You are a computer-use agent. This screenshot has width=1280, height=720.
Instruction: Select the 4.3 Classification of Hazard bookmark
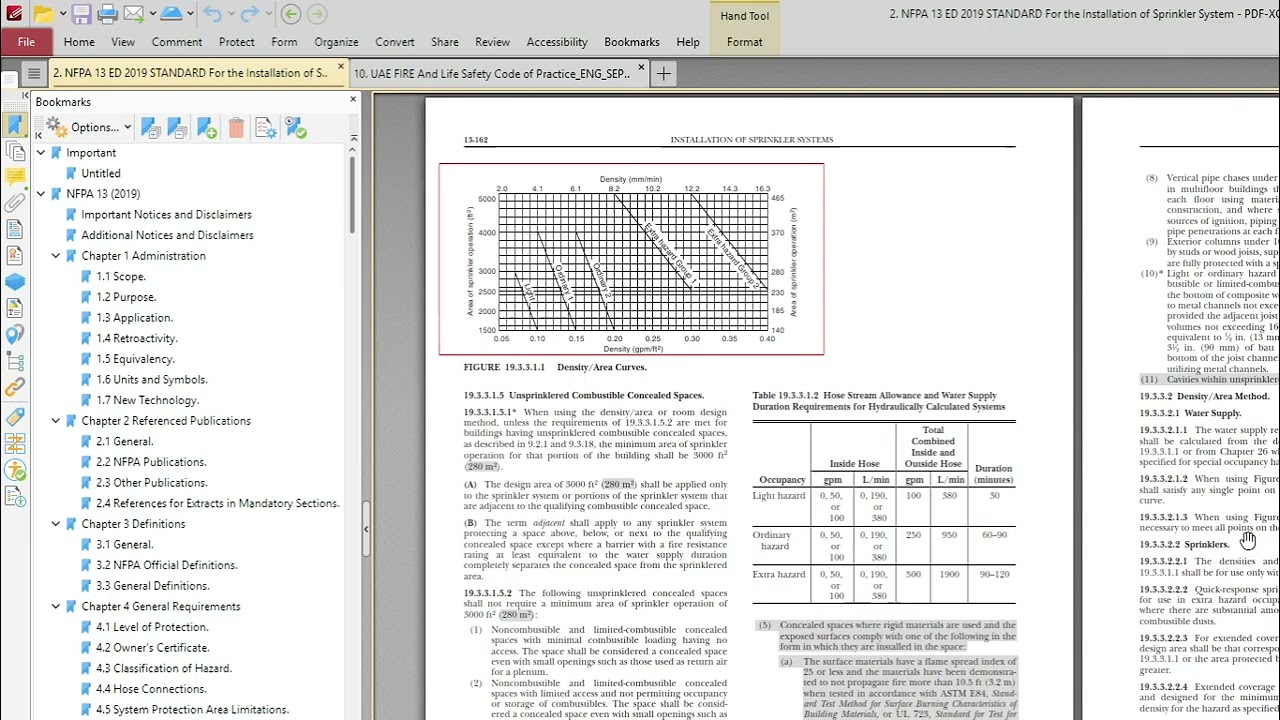[163, 668]
